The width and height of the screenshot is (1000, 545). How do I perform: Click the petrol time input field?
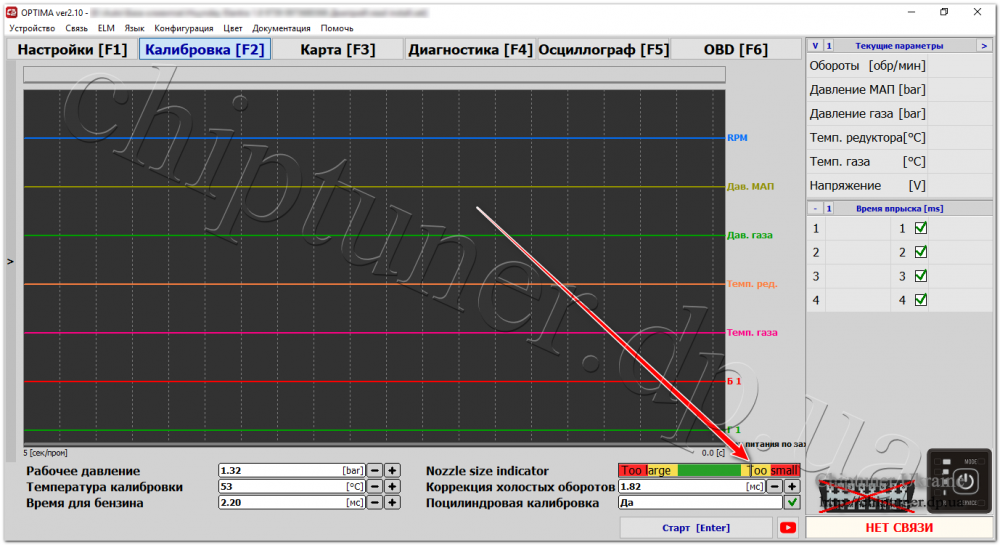pos(291,502)
